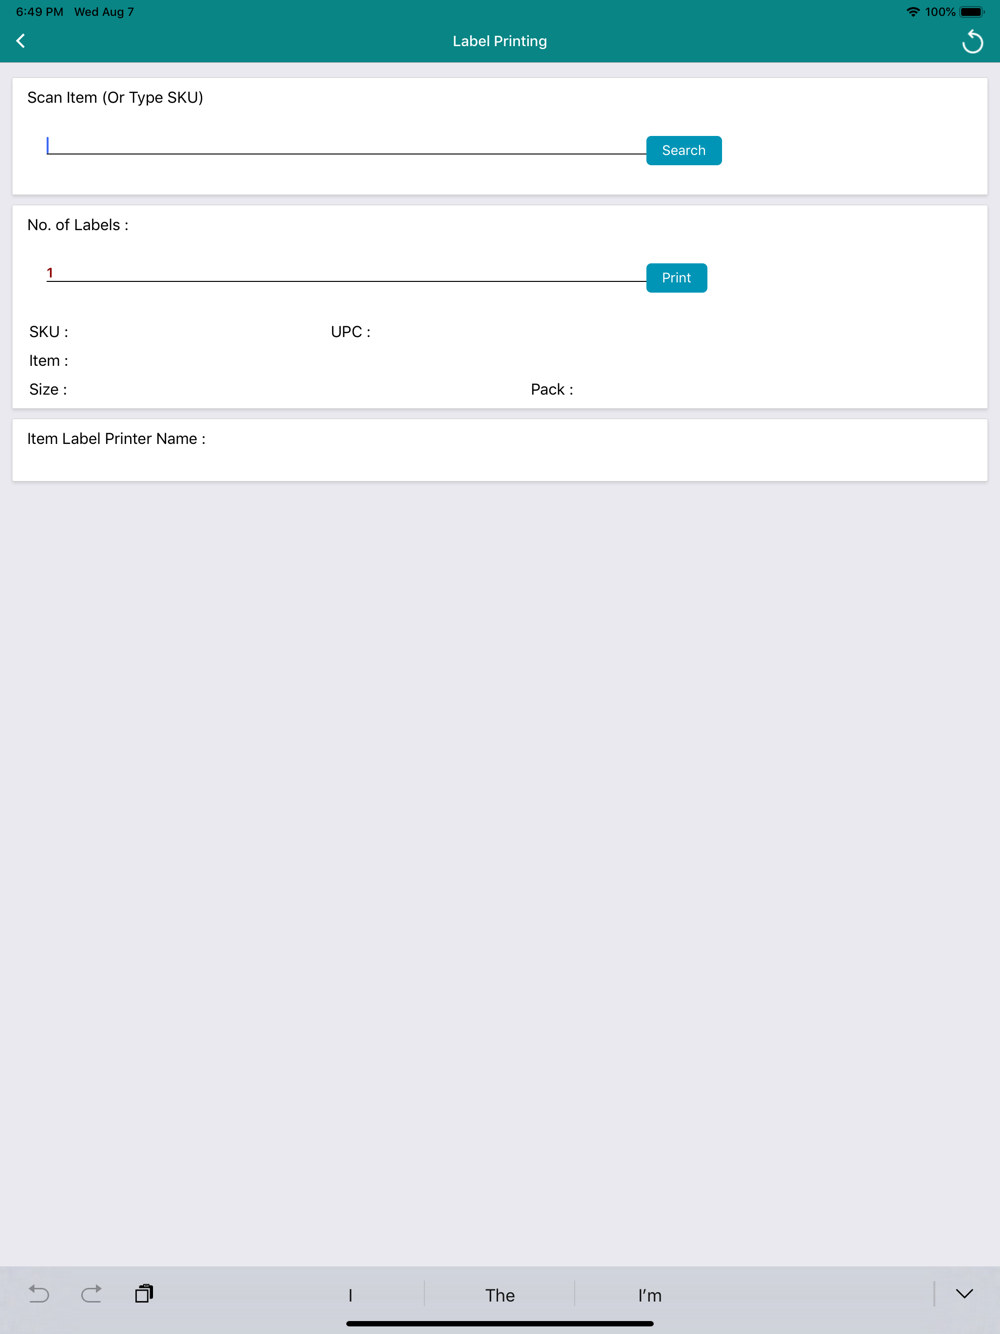Check the Wi-Fi status icon
The width and height of the screenshot is (1000, 1334).
point(913,12)
